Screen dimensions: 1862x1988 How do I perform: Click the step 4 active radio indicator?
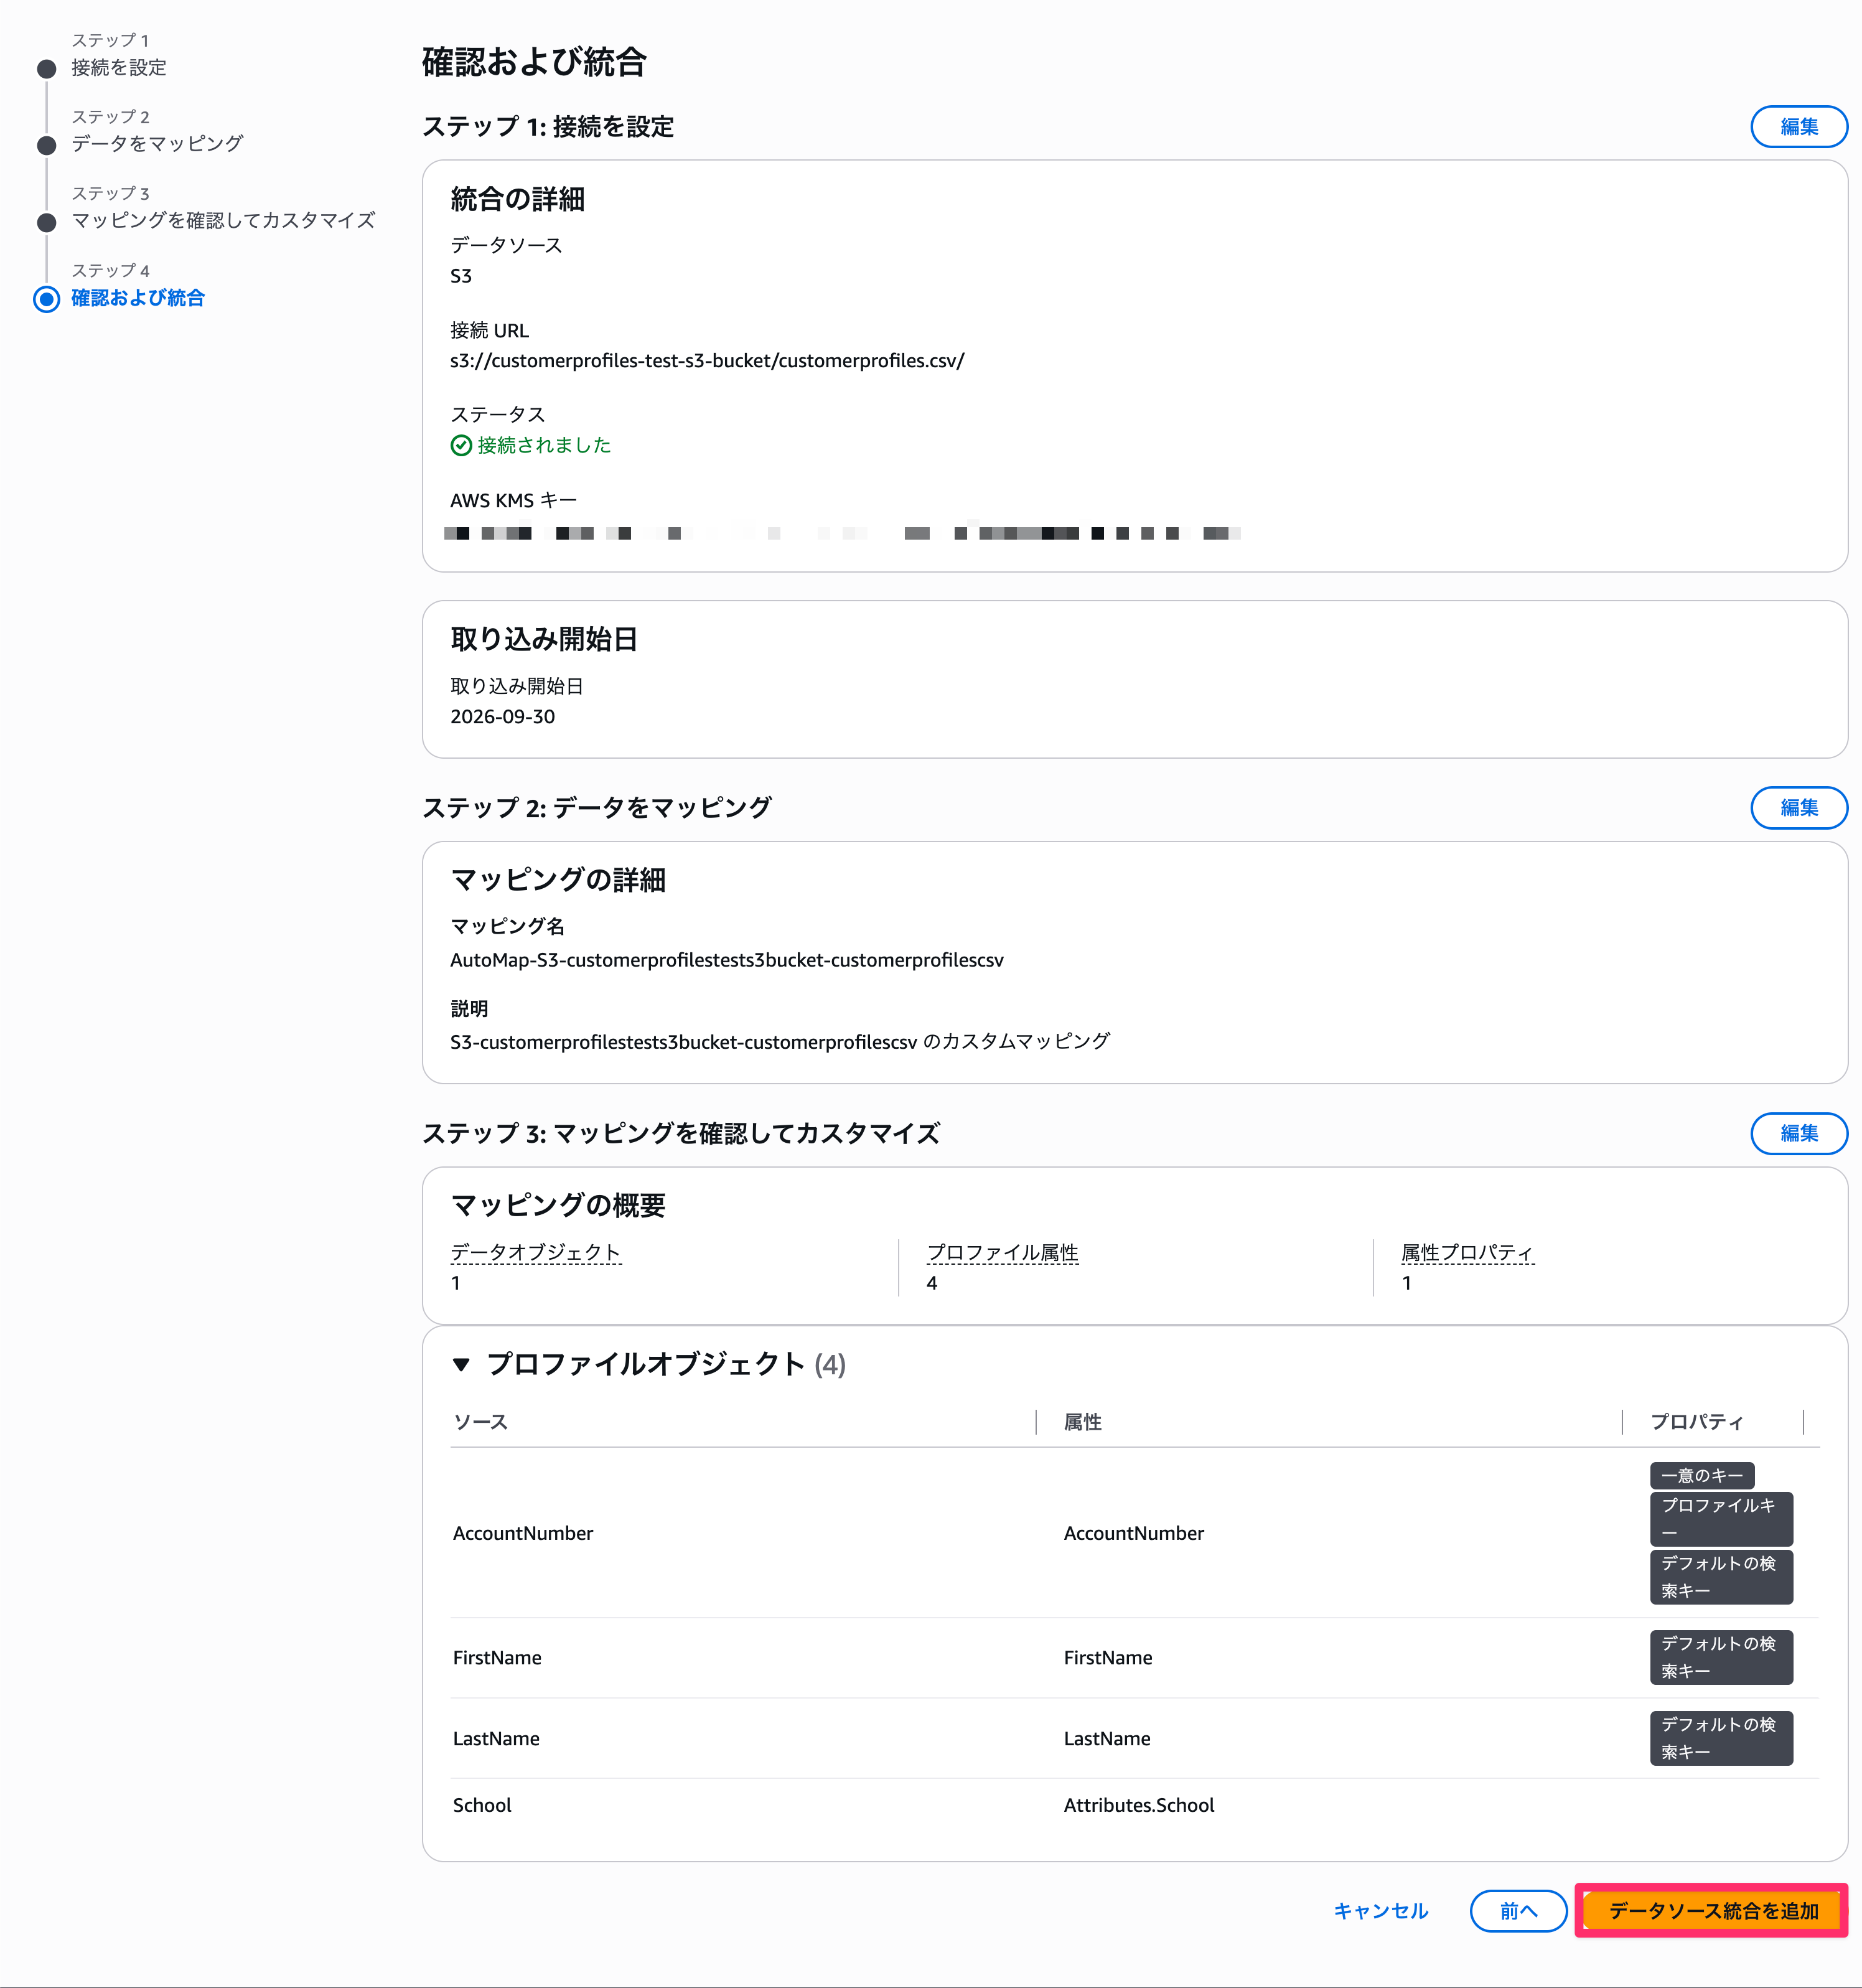47,299
